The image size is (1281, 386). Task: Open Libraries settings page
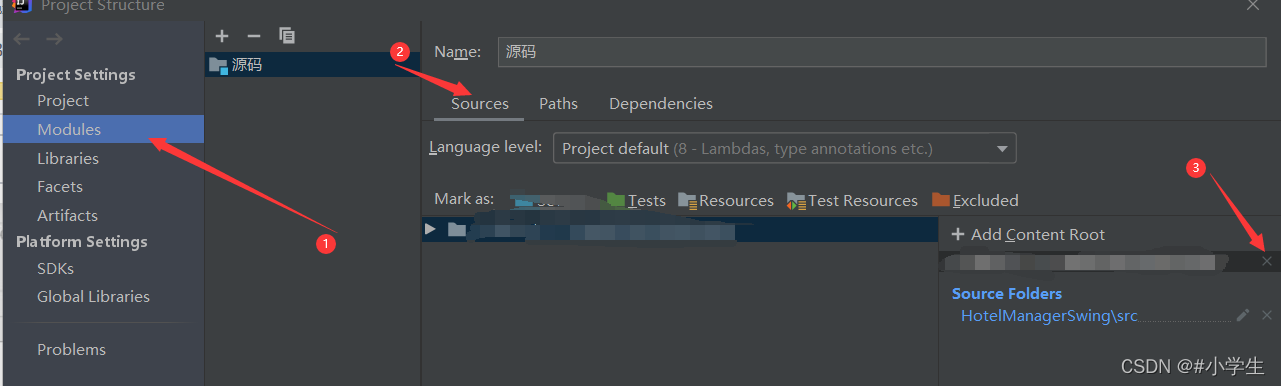68,159
